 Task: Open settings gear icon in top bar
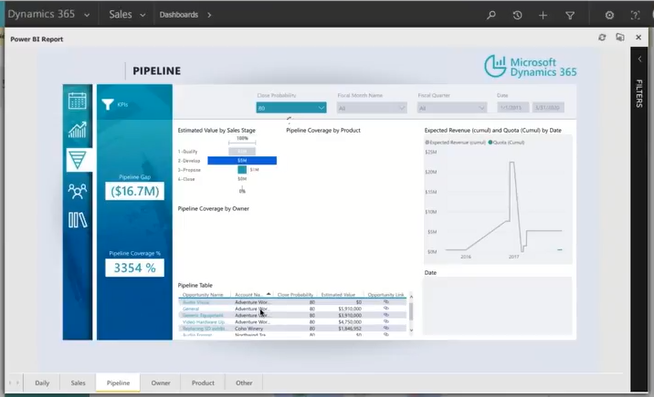pyautogui.click(x=609, y=15)
